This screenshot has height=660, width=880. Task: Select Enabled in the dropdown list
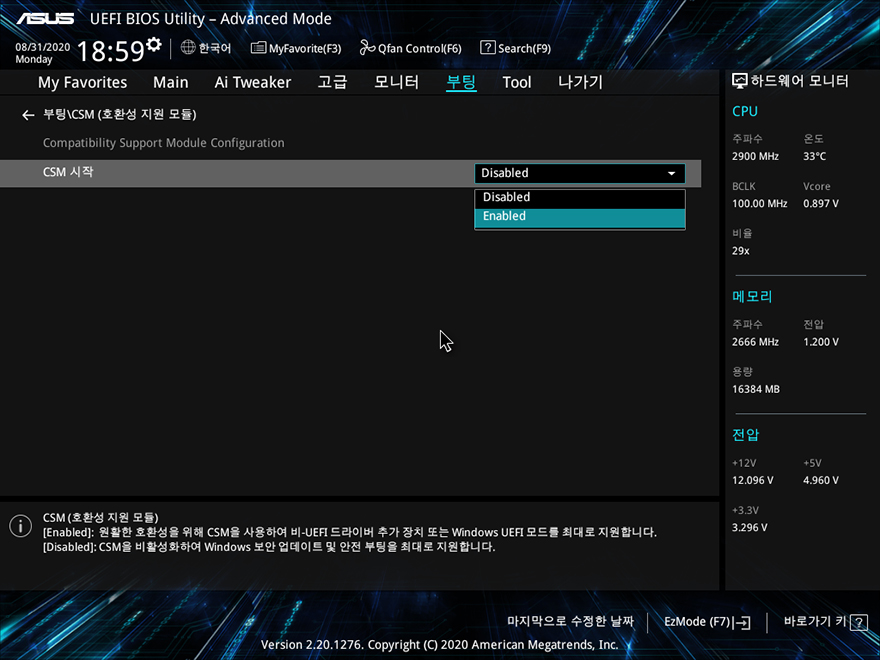pos(580,217)
